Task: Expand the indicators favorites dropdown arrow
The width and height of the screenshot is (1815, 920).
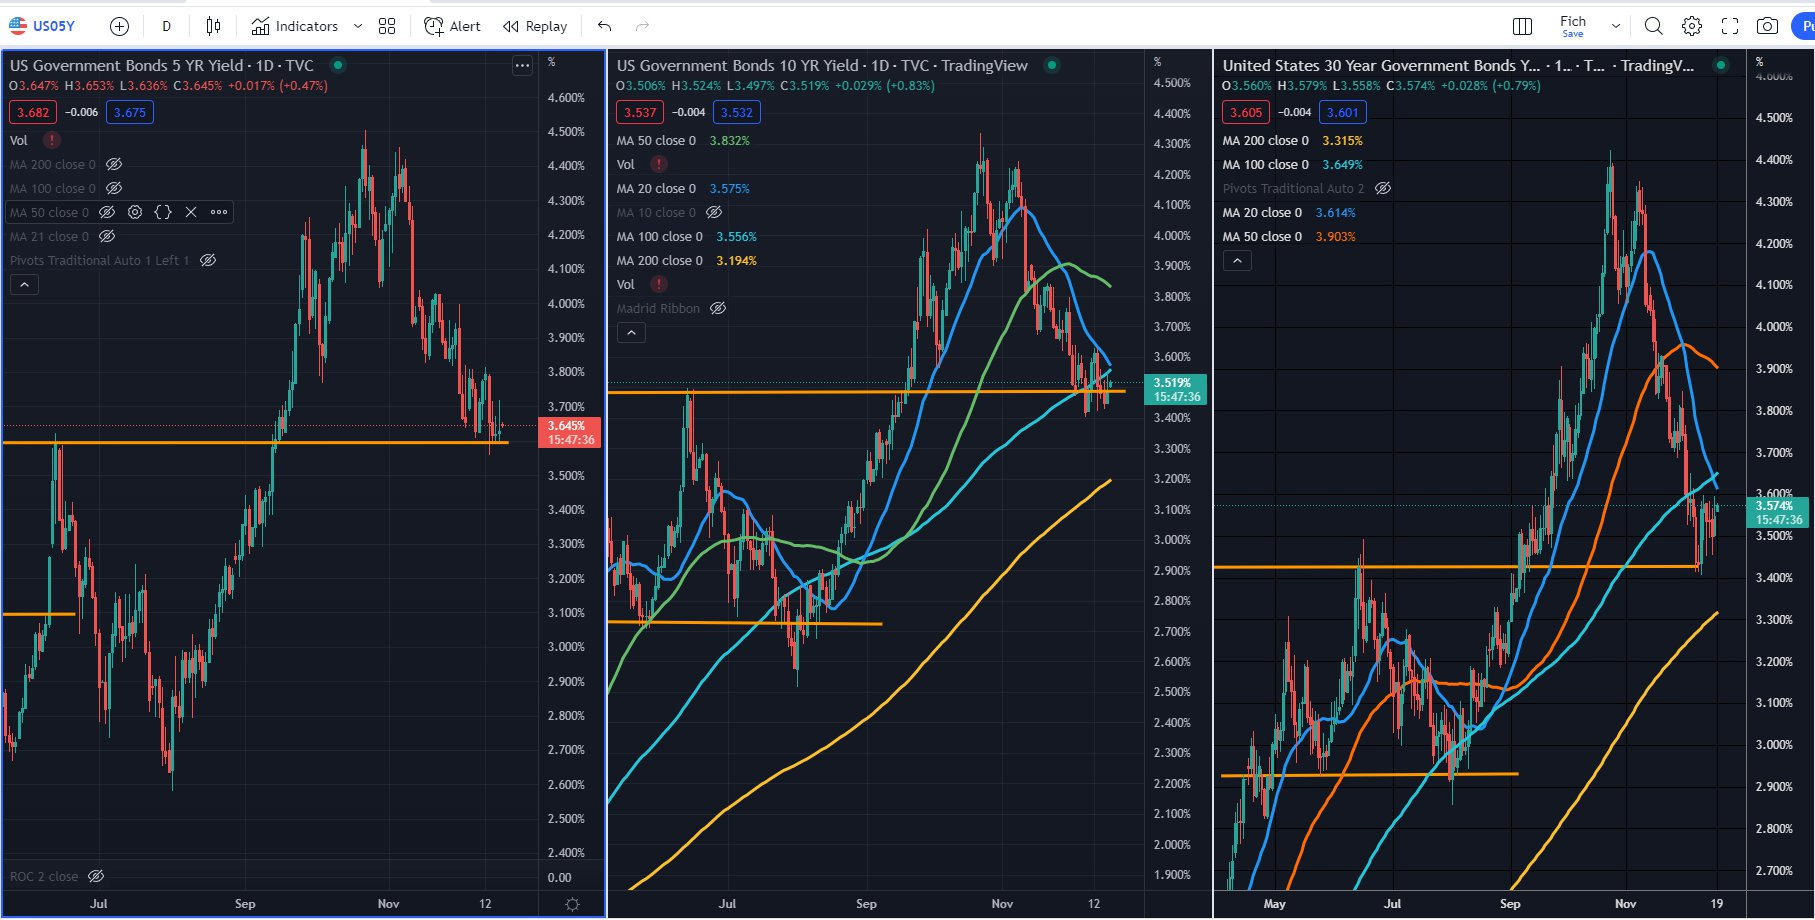Action: [358, 26]
